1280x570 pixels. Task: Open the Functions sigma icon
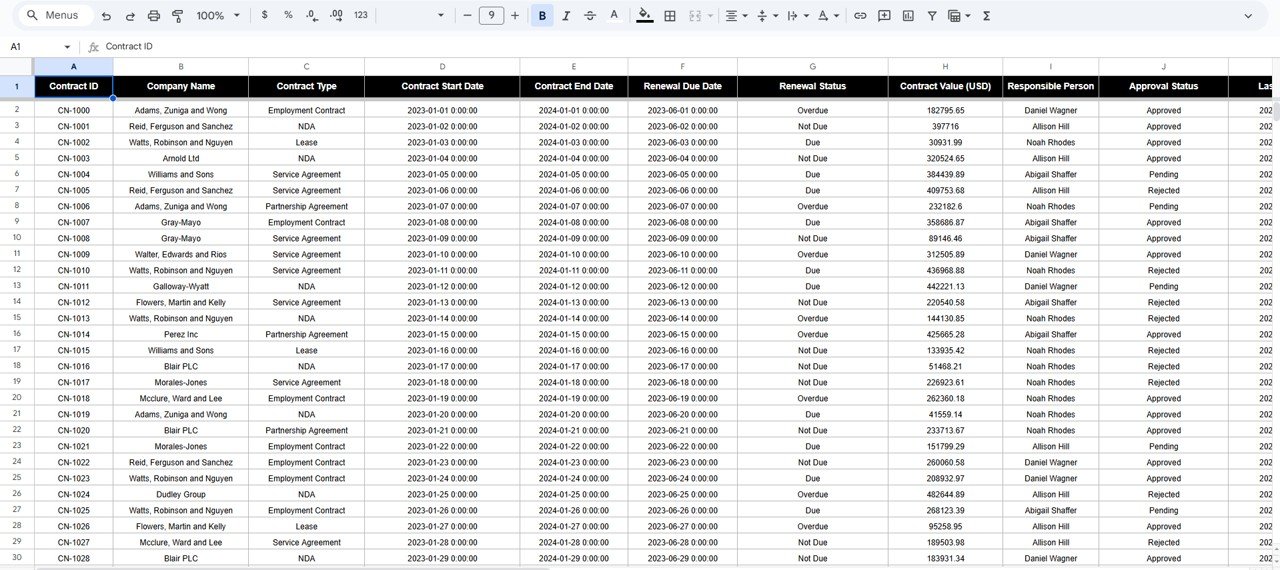[987, 16]
